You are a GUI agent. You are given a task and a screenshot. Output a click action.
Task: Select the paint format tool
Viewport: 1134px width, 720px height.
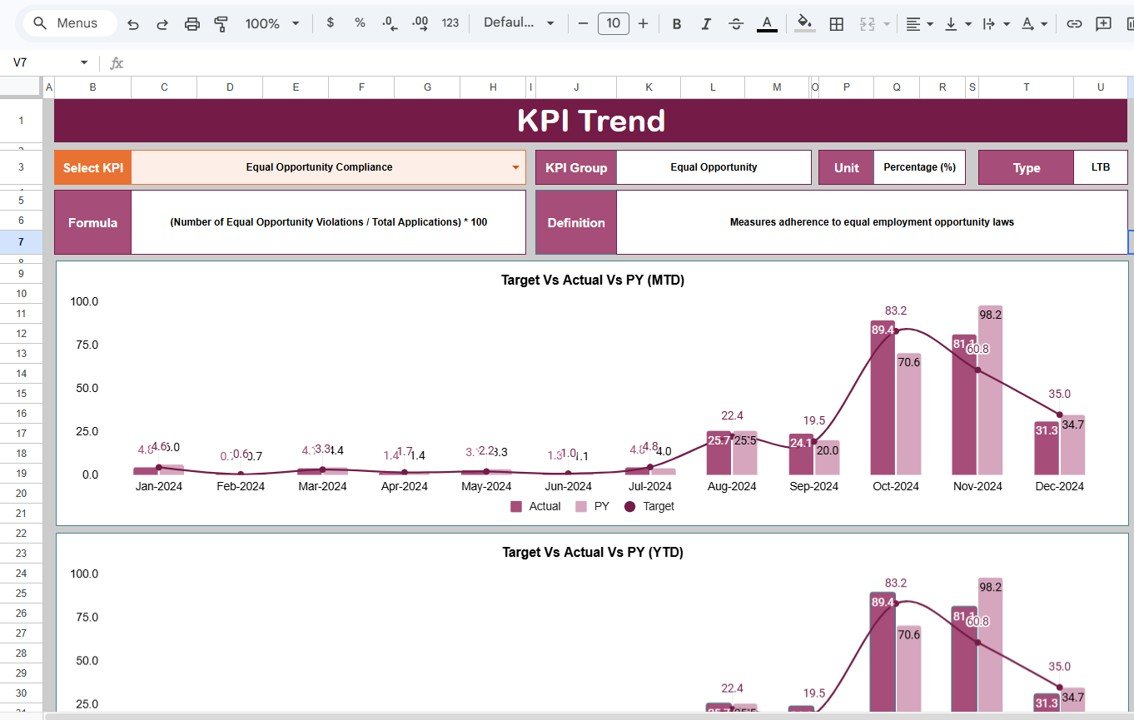click(221, 22)
